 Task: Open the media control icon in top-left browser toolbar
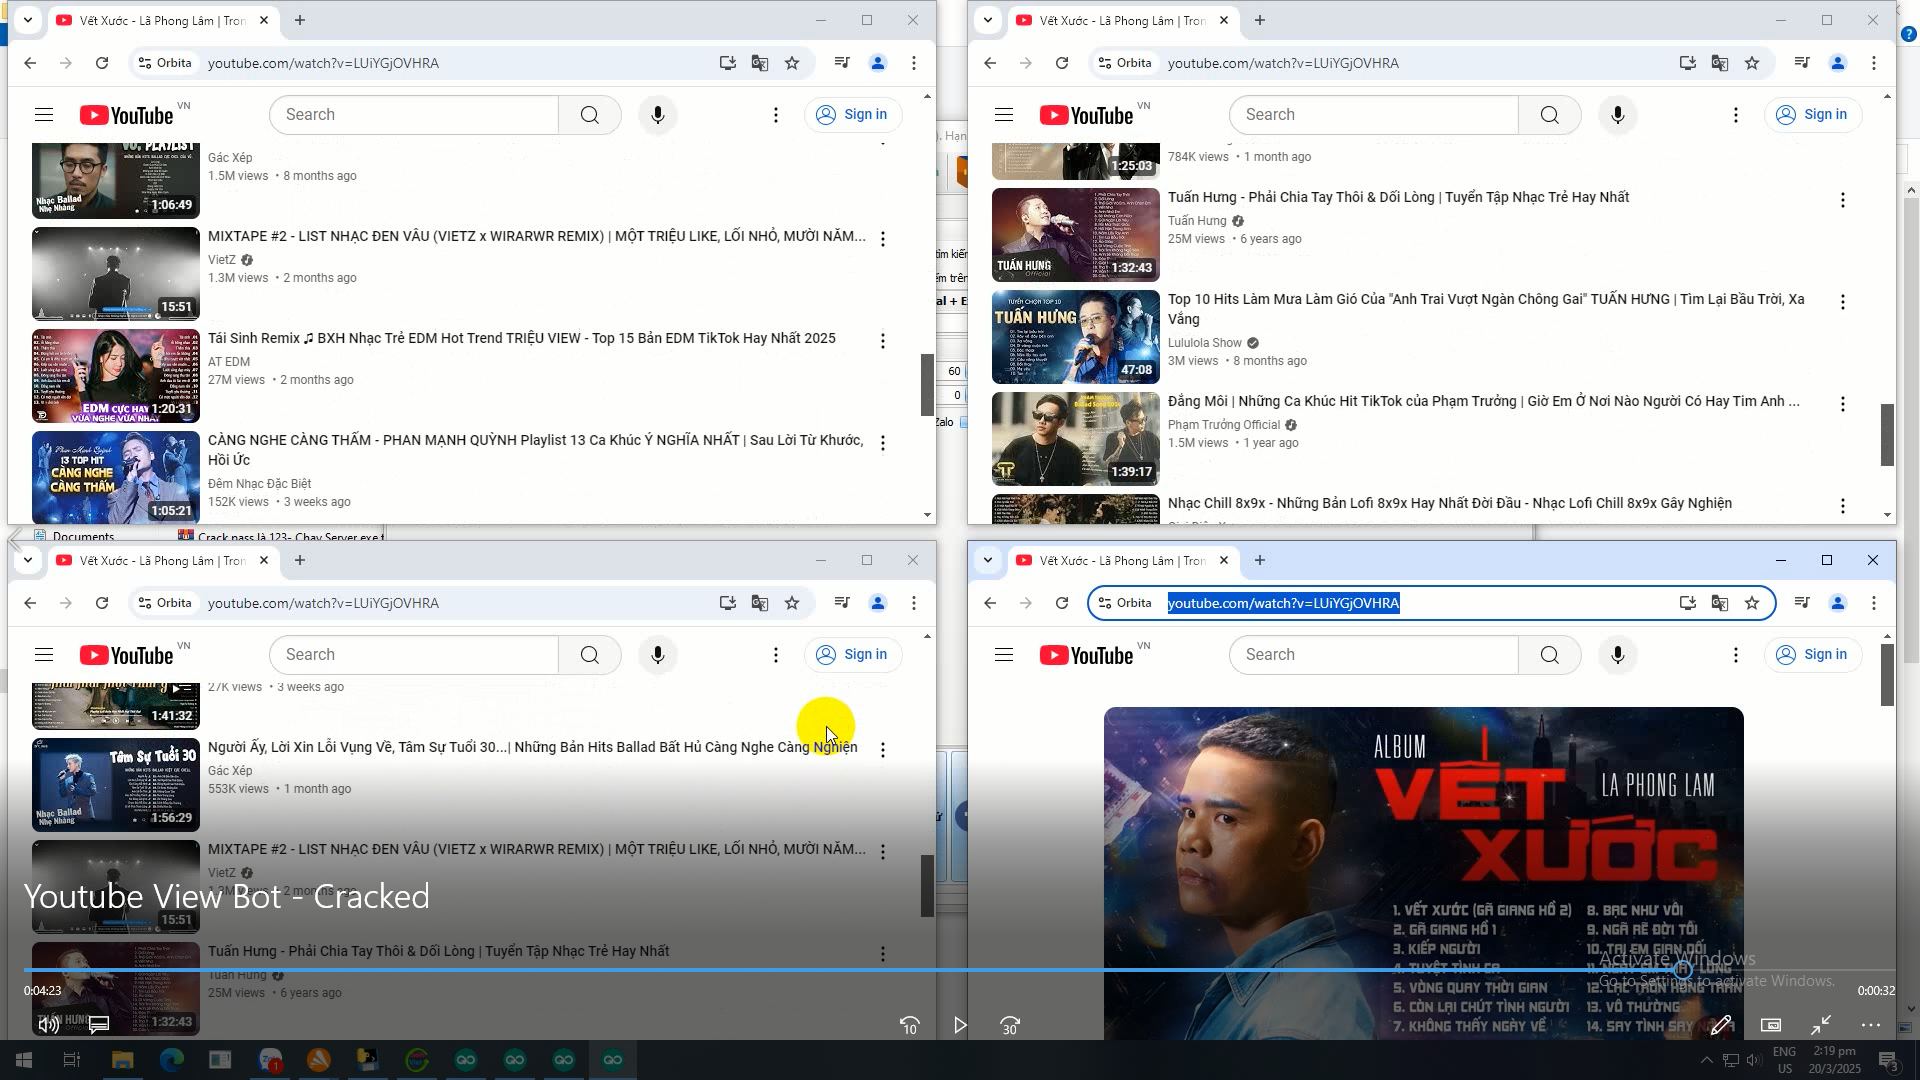pos(842,63)
